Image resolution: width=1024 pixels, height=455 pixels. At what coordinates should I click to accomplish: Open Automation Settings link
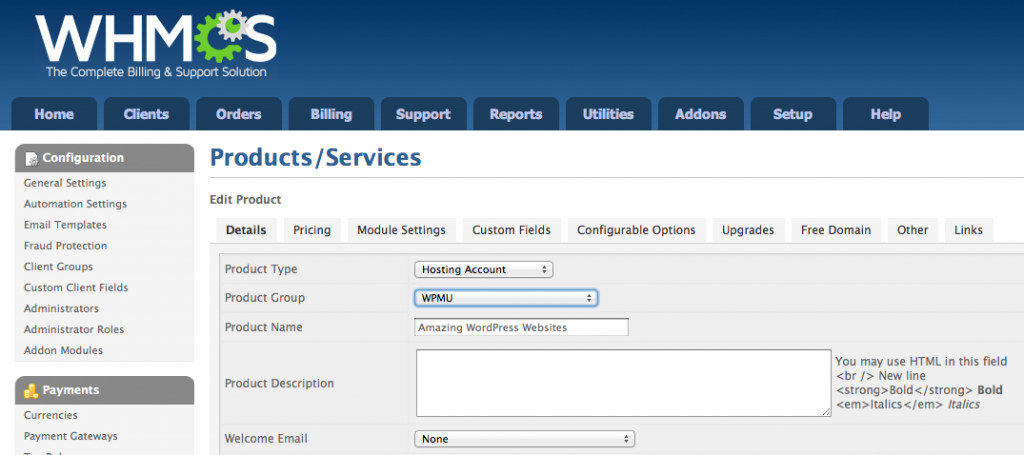pos(76,204)
